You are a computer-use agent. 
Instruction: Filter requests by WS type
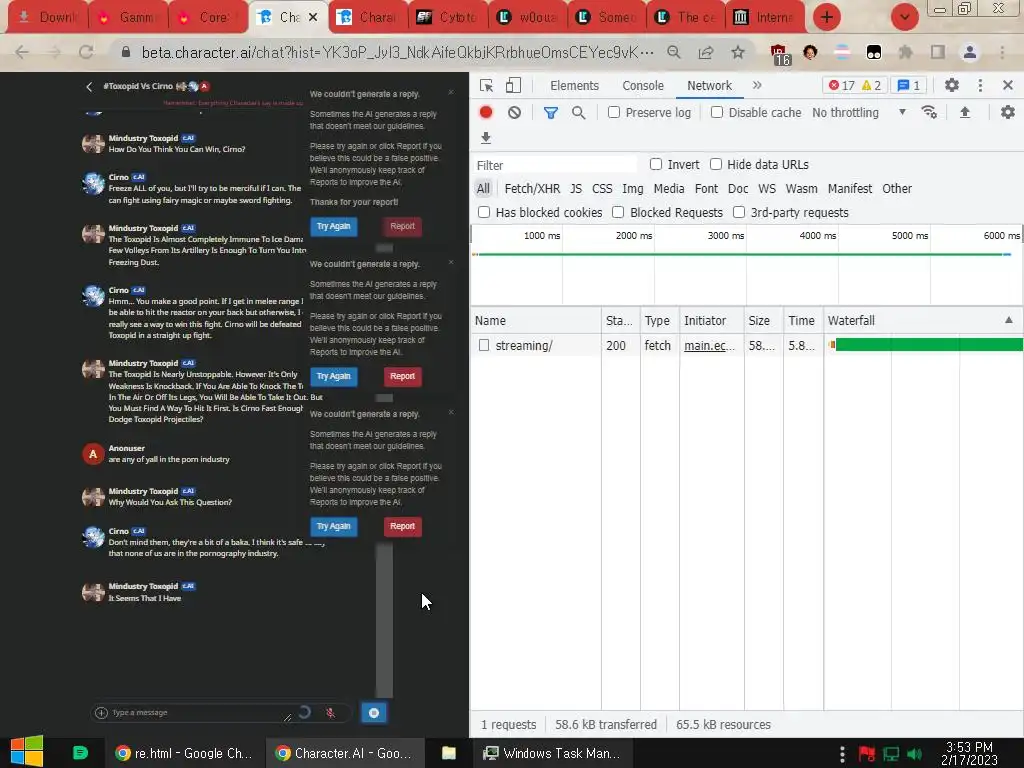(767, 189)
